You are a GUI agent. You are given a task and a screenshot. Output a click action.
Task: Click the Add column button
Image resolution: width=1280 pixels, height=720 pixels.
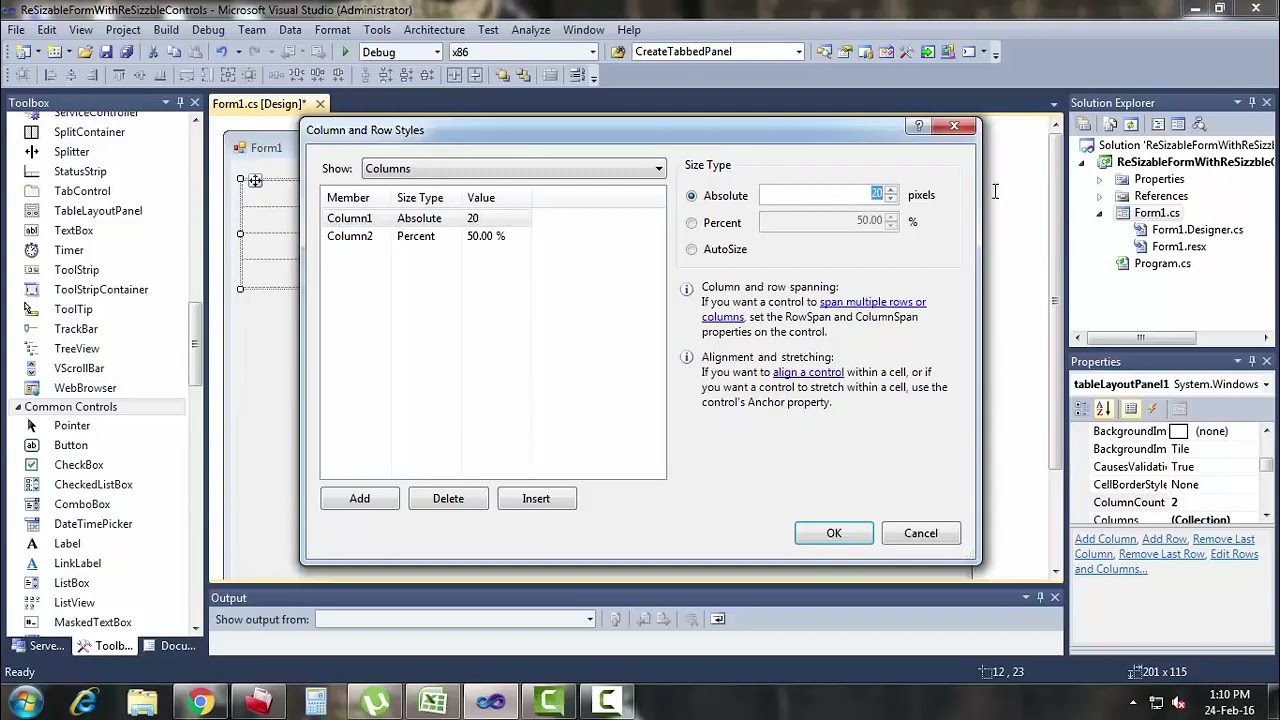click(360, 499)
